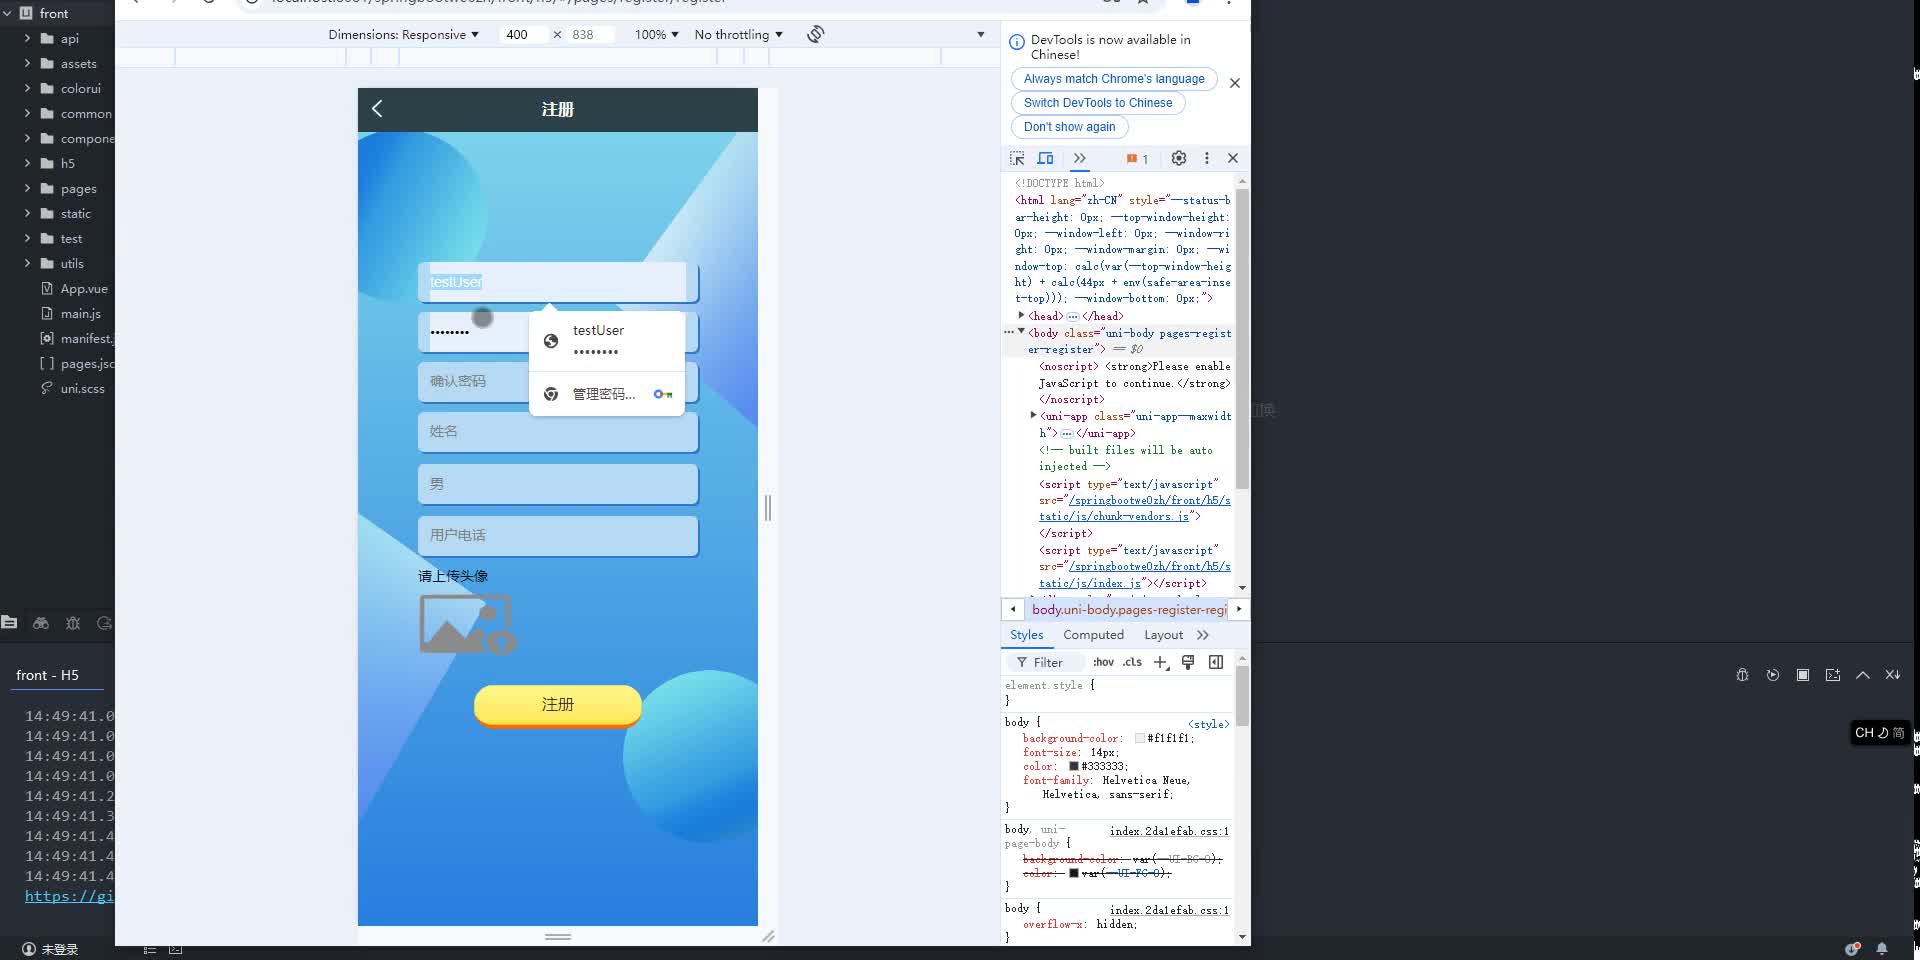Click the stop square icon in console toolbar

pos(1803,675)
